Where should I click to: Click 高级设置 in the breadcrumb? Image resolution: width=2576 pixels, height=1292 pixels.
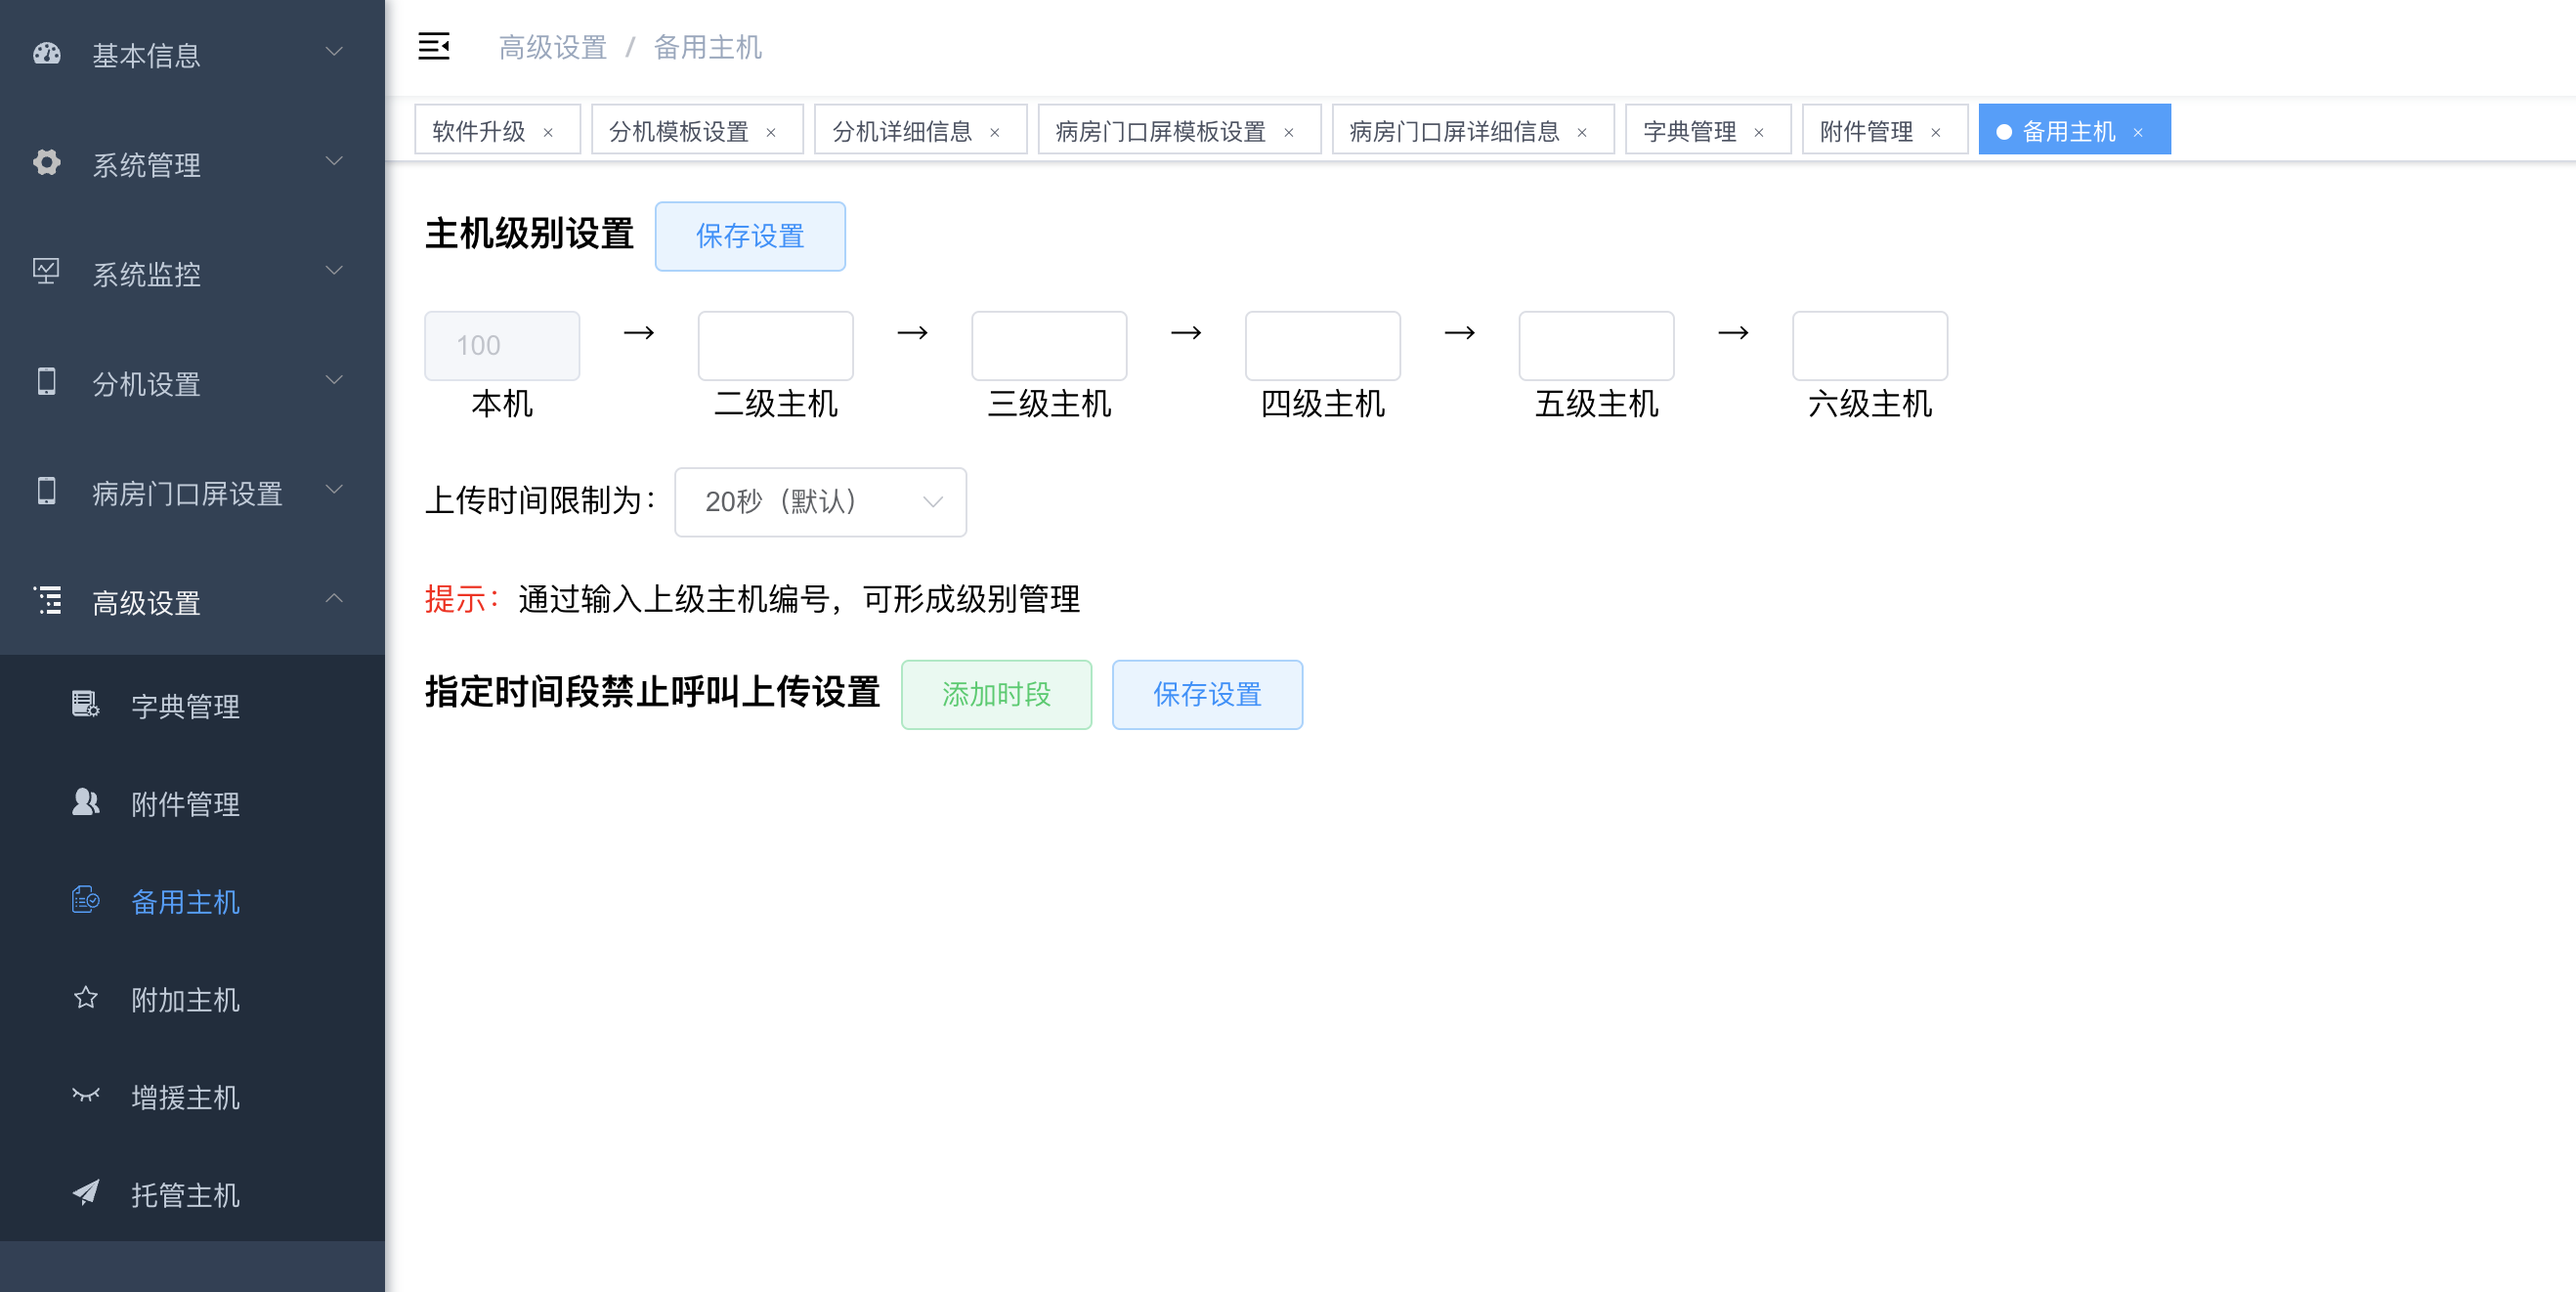pos(553,47)
